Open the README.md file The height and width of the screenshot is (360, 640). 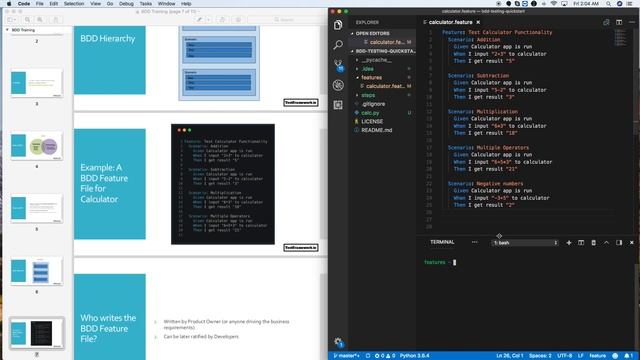click(x=376, y=130)
